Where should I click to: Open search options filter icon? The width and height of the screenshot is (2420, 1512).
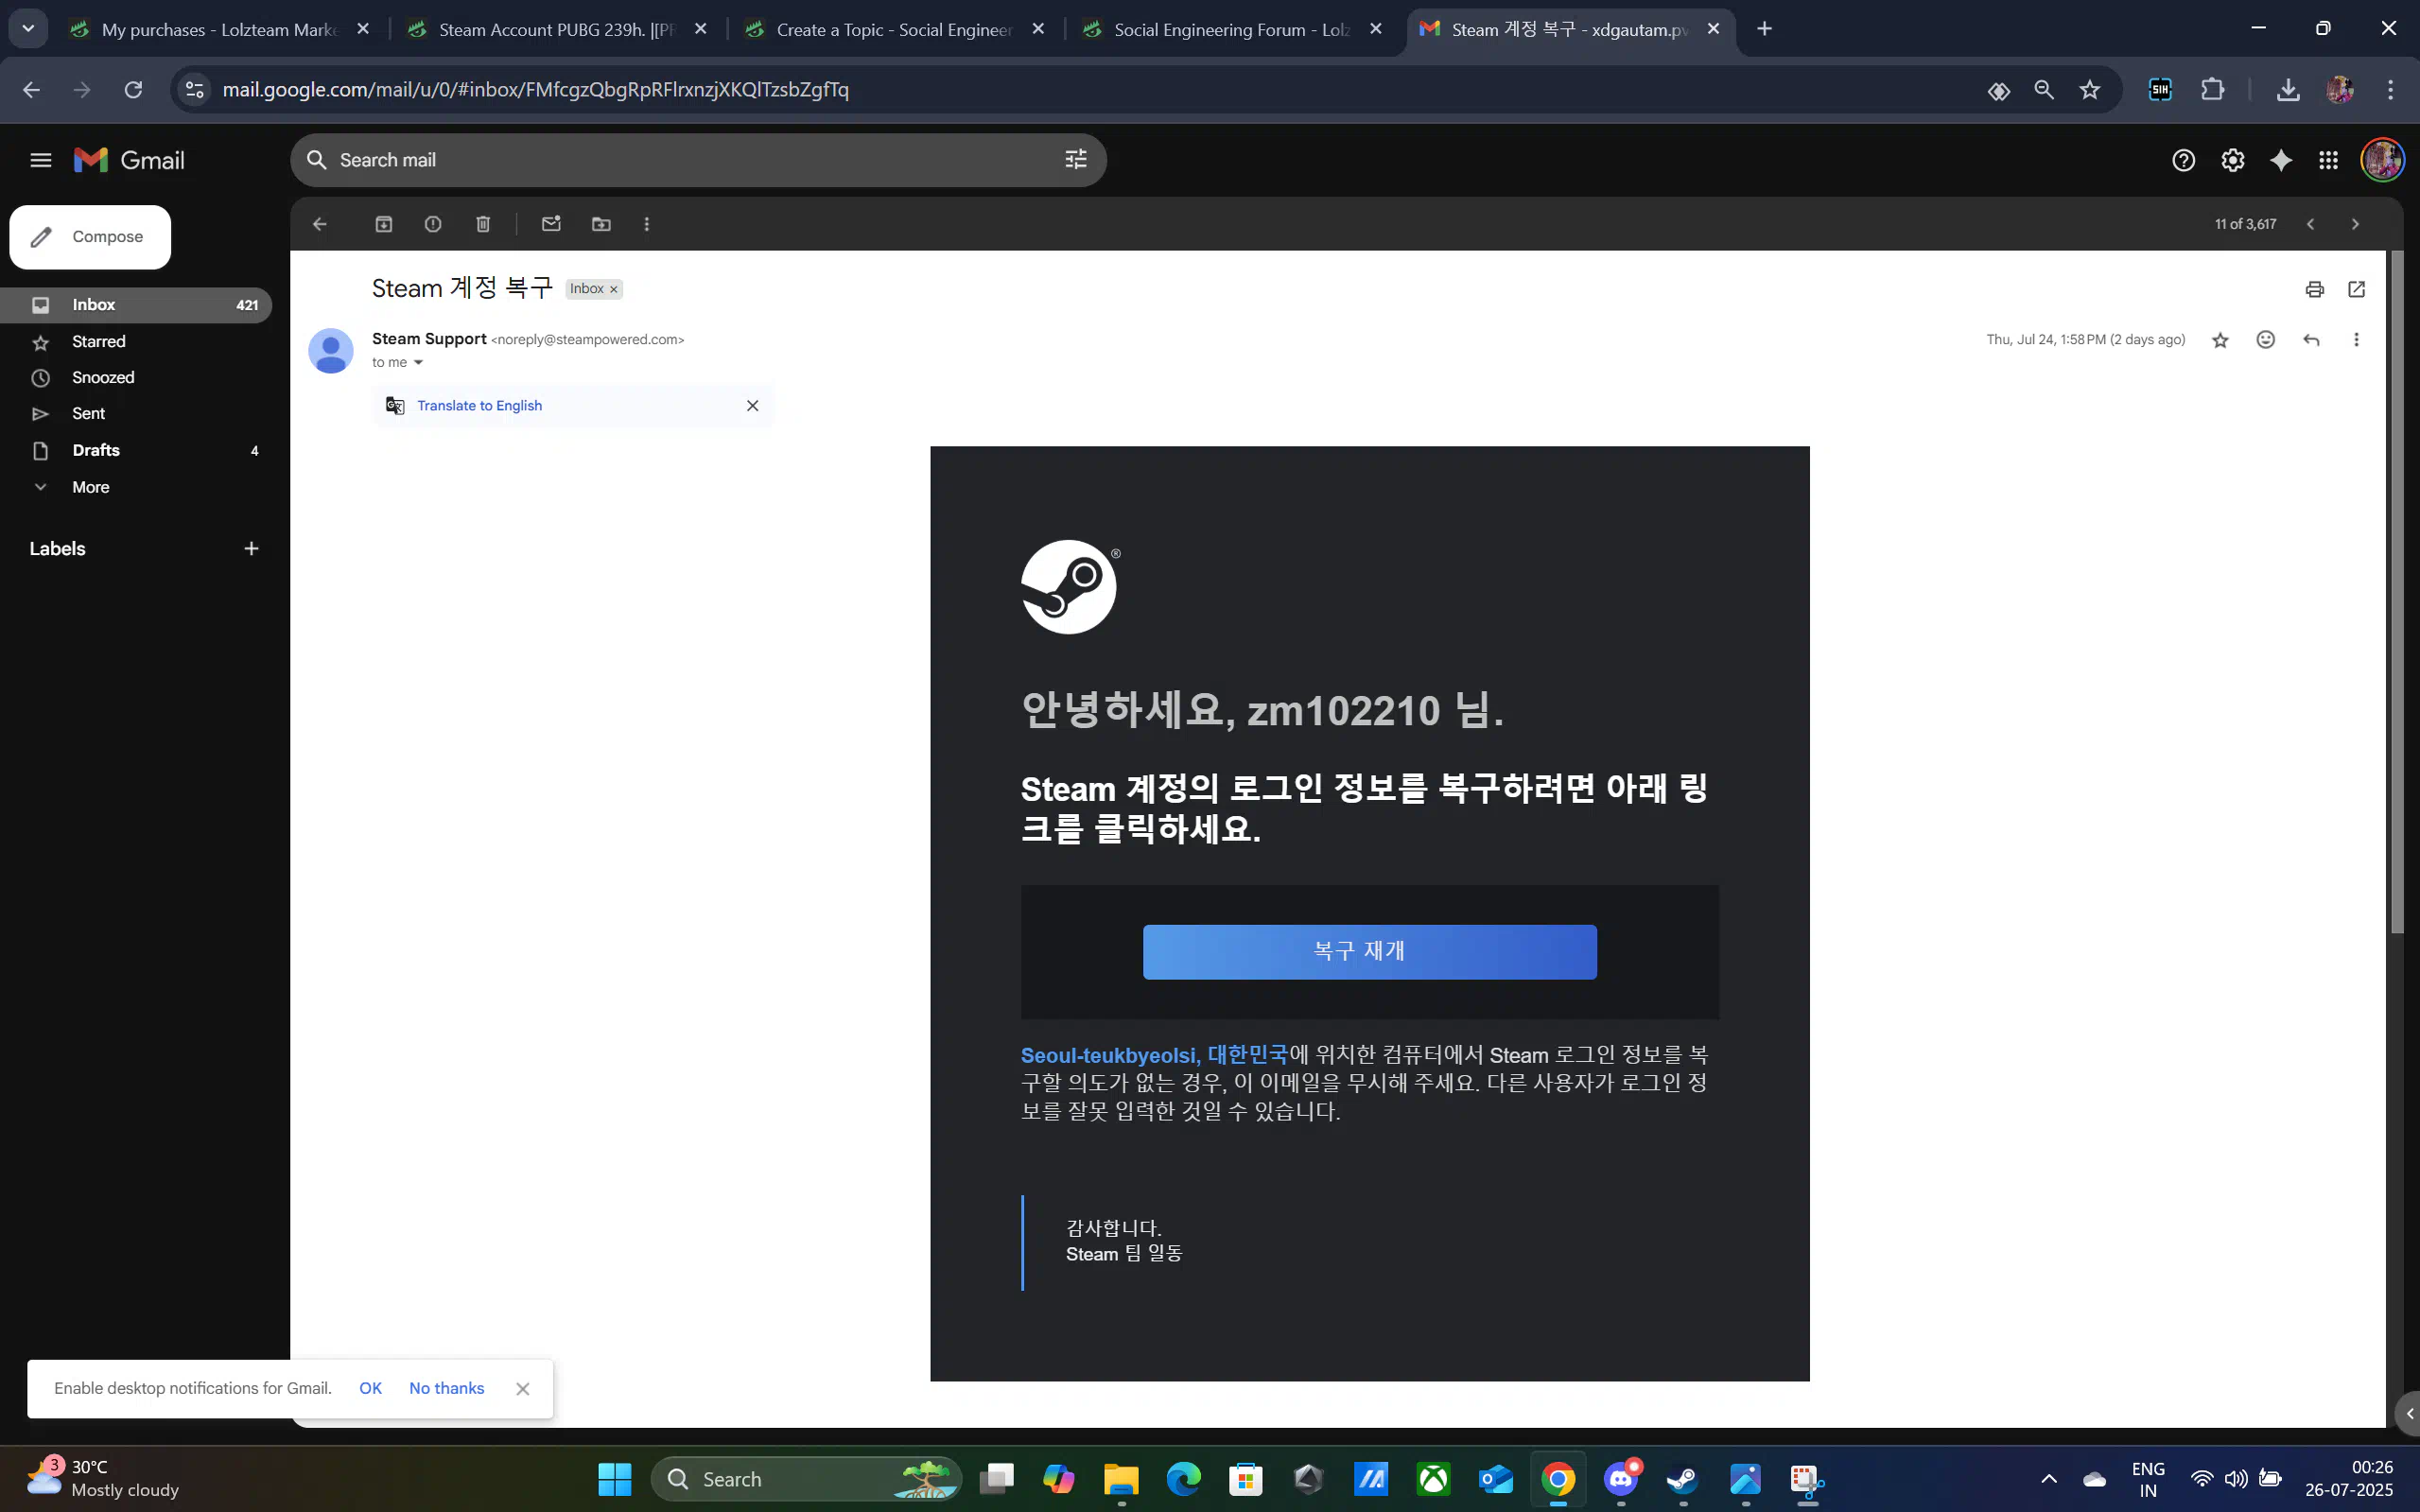click(x=1075, y=160)
